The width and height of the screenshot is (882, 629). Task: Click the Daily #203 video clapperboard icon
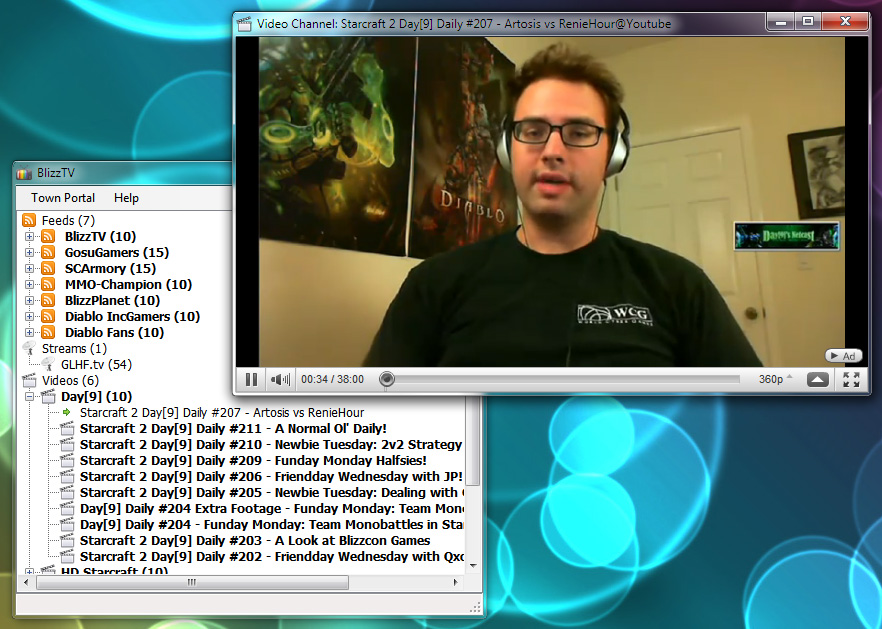(67, 541)
